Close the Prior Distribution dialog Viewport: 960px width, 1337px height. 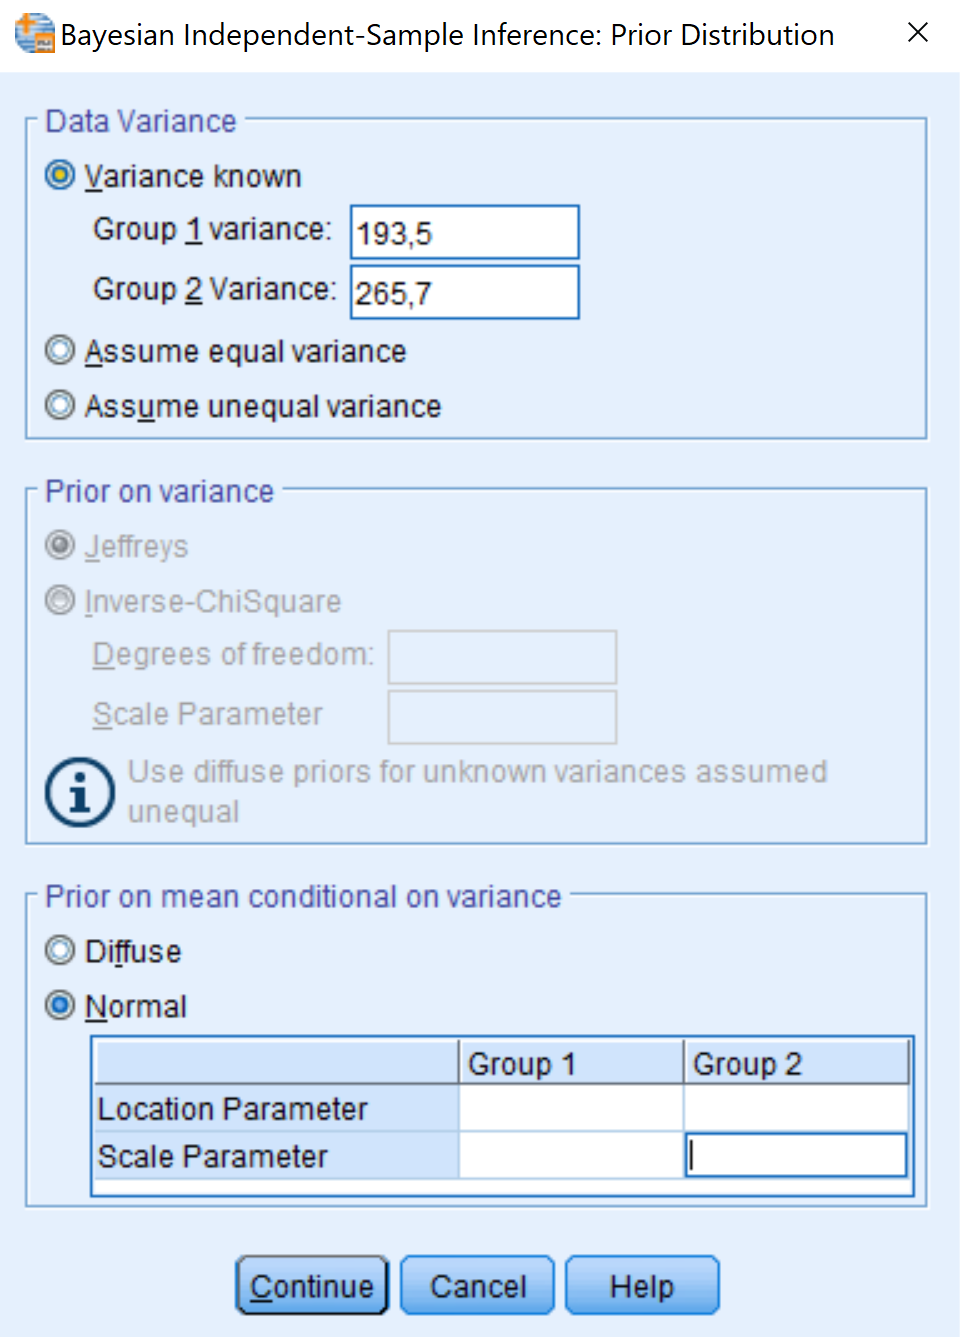917,33
